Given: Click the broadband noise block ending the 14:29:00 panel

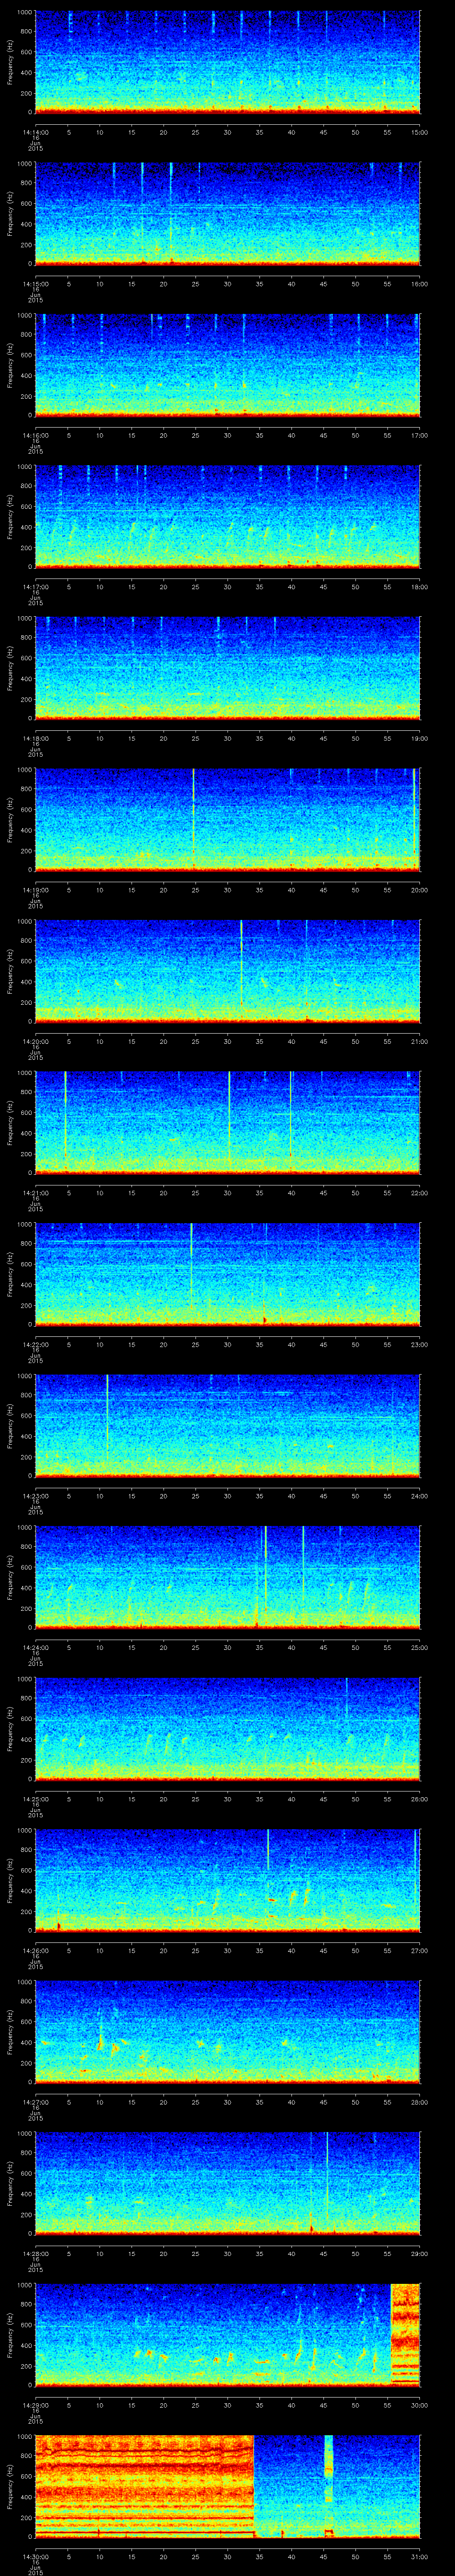Looking at the screenshot, I should tap(405, 2334).
